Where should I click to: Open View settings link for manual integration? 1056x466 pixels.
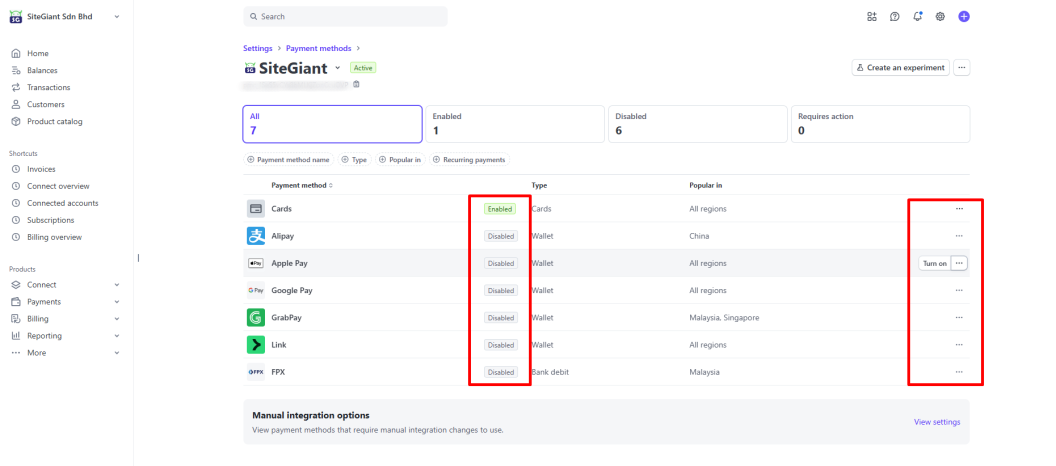coord(936,422)
